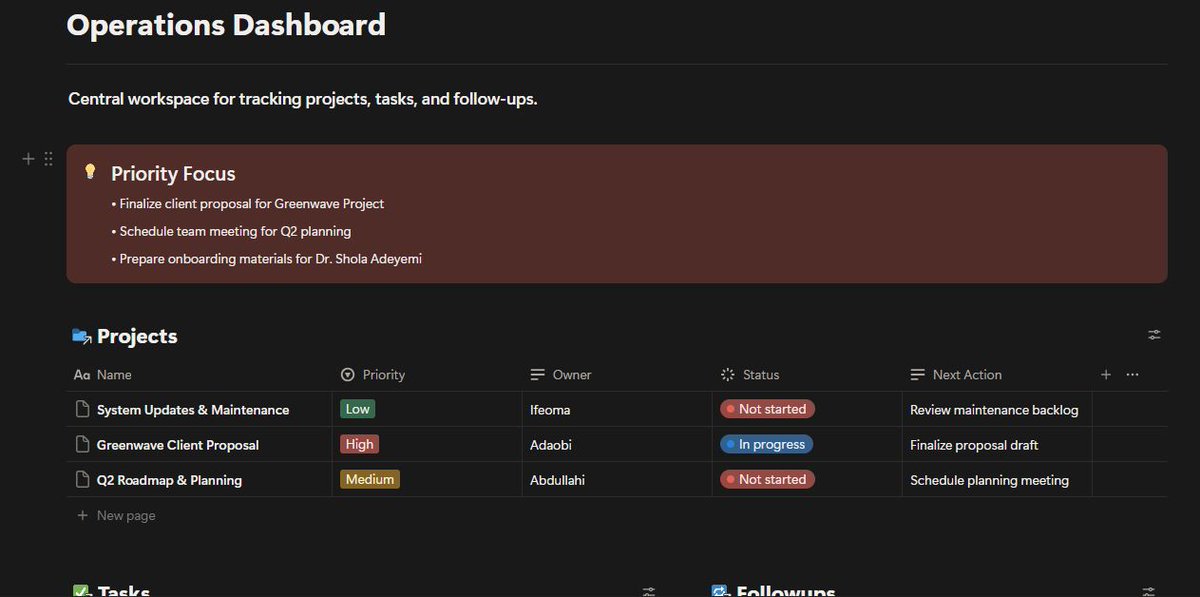Select the Ifeoma owner cell

click(617, 409)
